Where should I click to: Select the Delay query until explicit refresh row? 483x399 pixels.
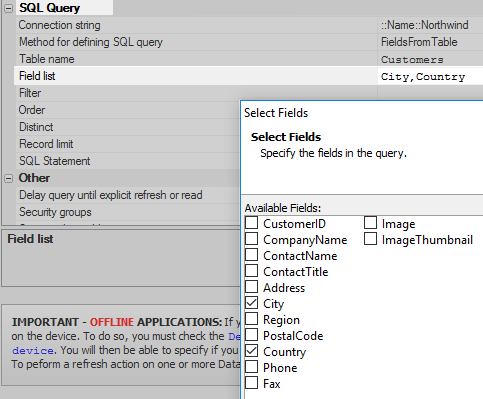click(128, 195)
